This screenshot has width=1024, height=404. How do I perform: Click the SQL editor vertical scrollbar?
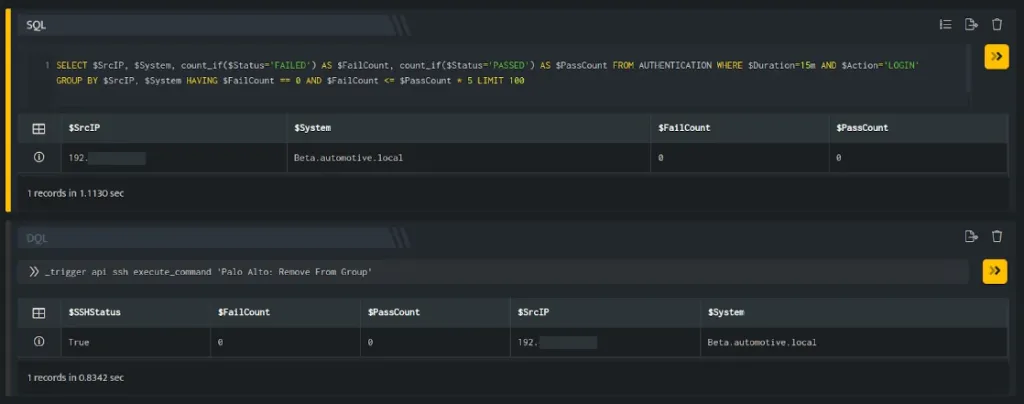(968, 69)
